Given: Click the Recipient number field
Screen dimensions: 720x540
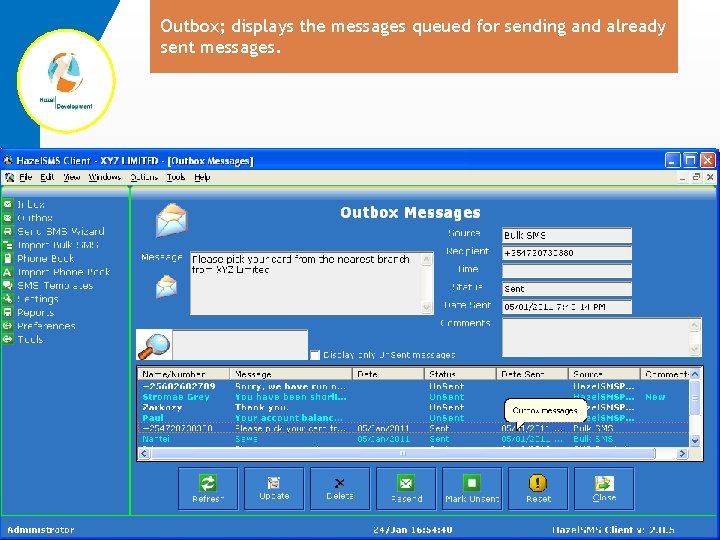Looking at the screenshot, I should click(x=567, y=253).
